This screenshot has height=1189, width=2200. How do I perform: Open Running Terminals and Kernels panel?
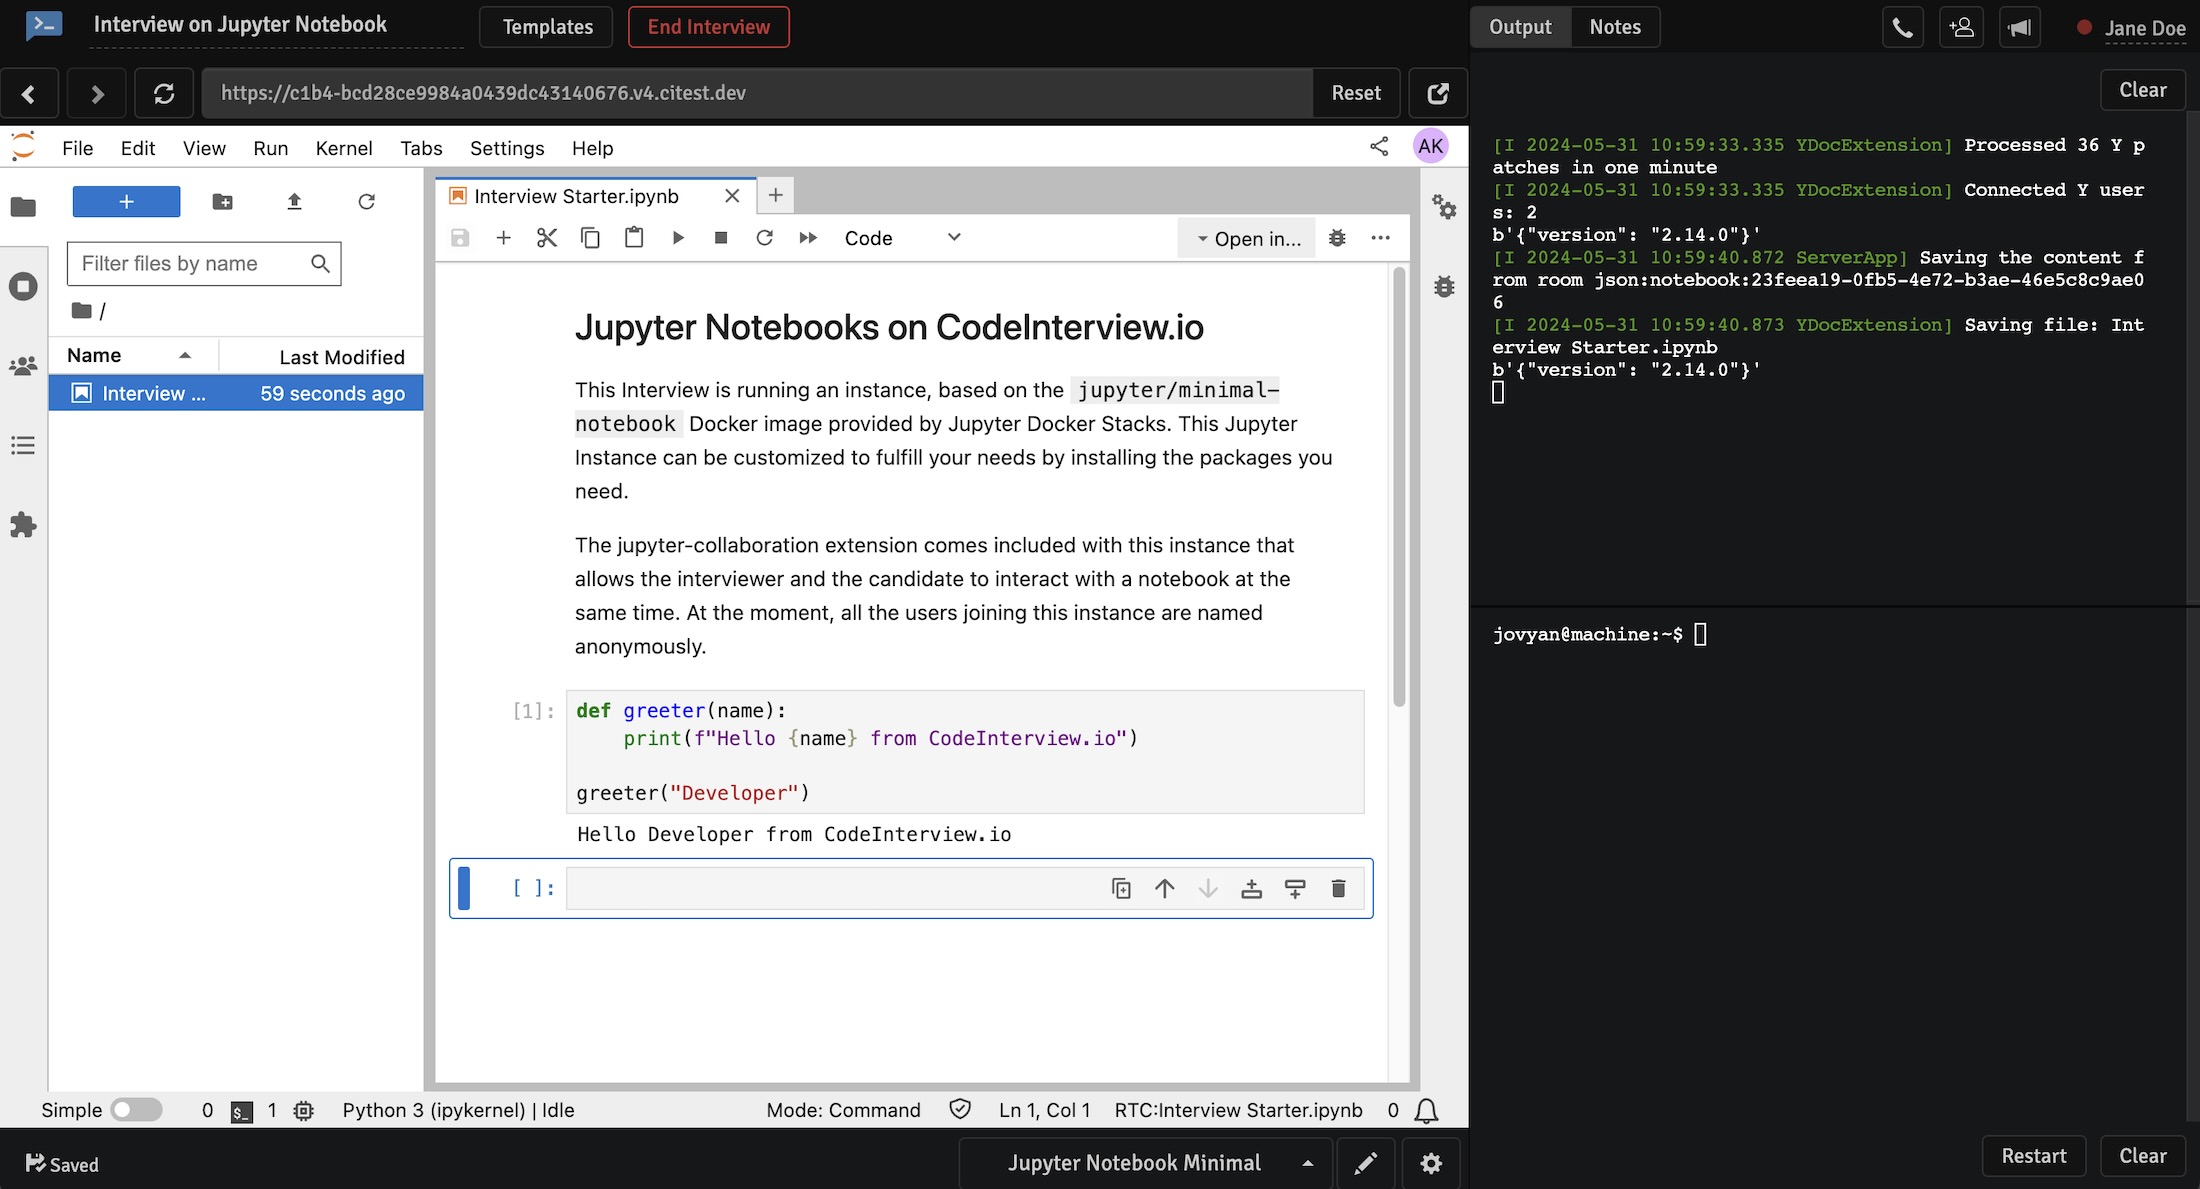[x=23, y=287]
